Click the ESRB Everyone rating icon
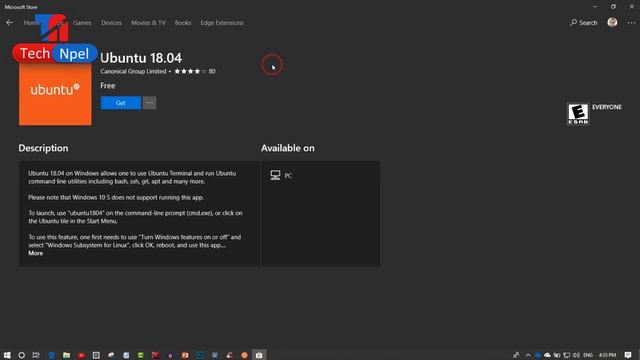Screen dimensions: 640x360 click(x=578, y=114)
